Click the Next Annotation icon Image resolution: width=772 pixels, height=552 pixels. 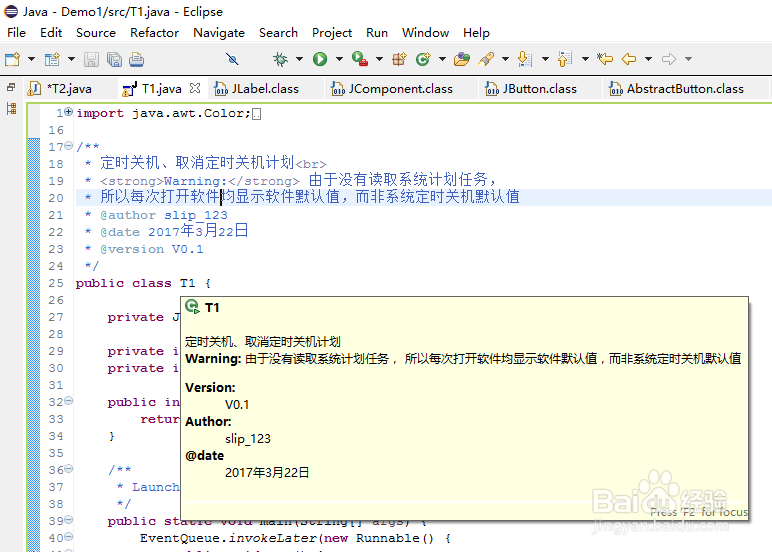coord(525,60)
